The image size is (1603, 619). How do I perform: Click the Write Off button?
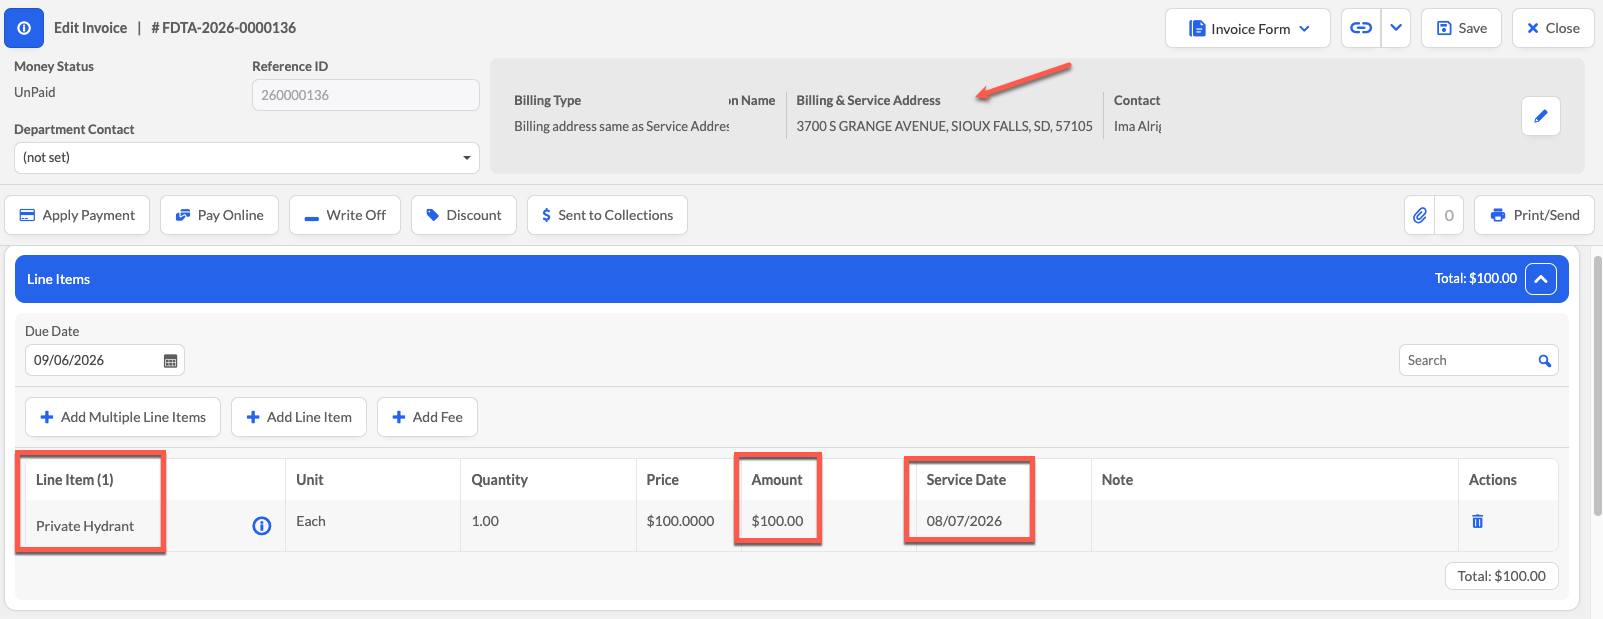[x=345, y=215]
